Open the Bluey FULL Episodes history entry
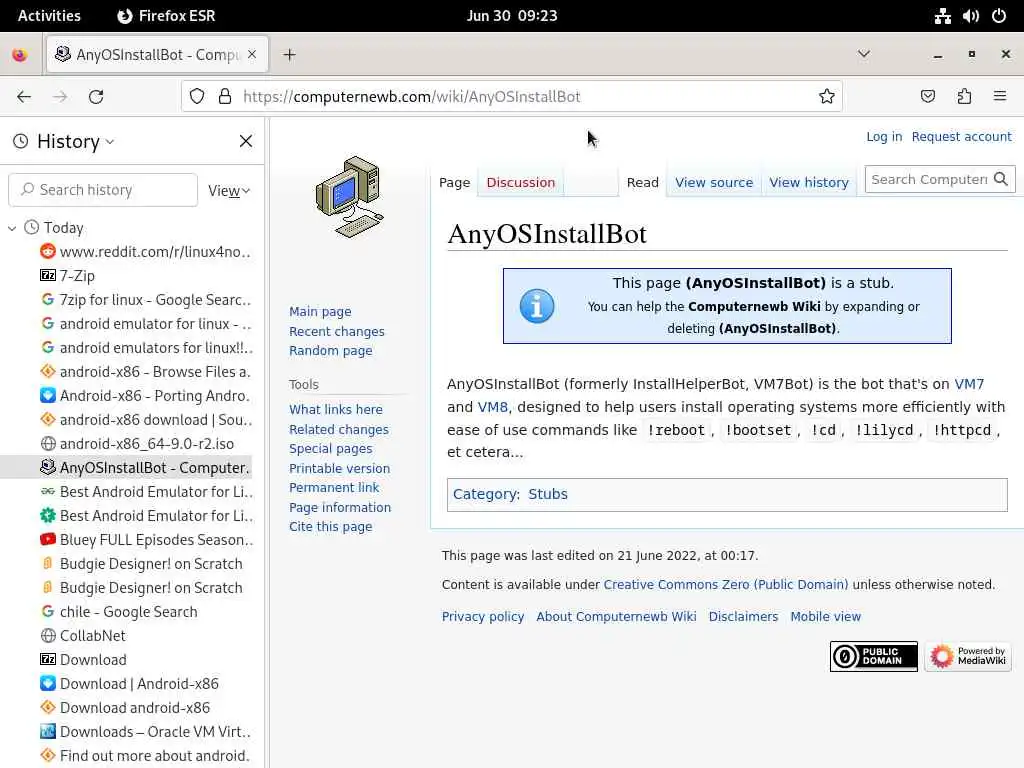The width and height of the screenshot is (1024, 768). pyautogui.click(x=145, y=539)
